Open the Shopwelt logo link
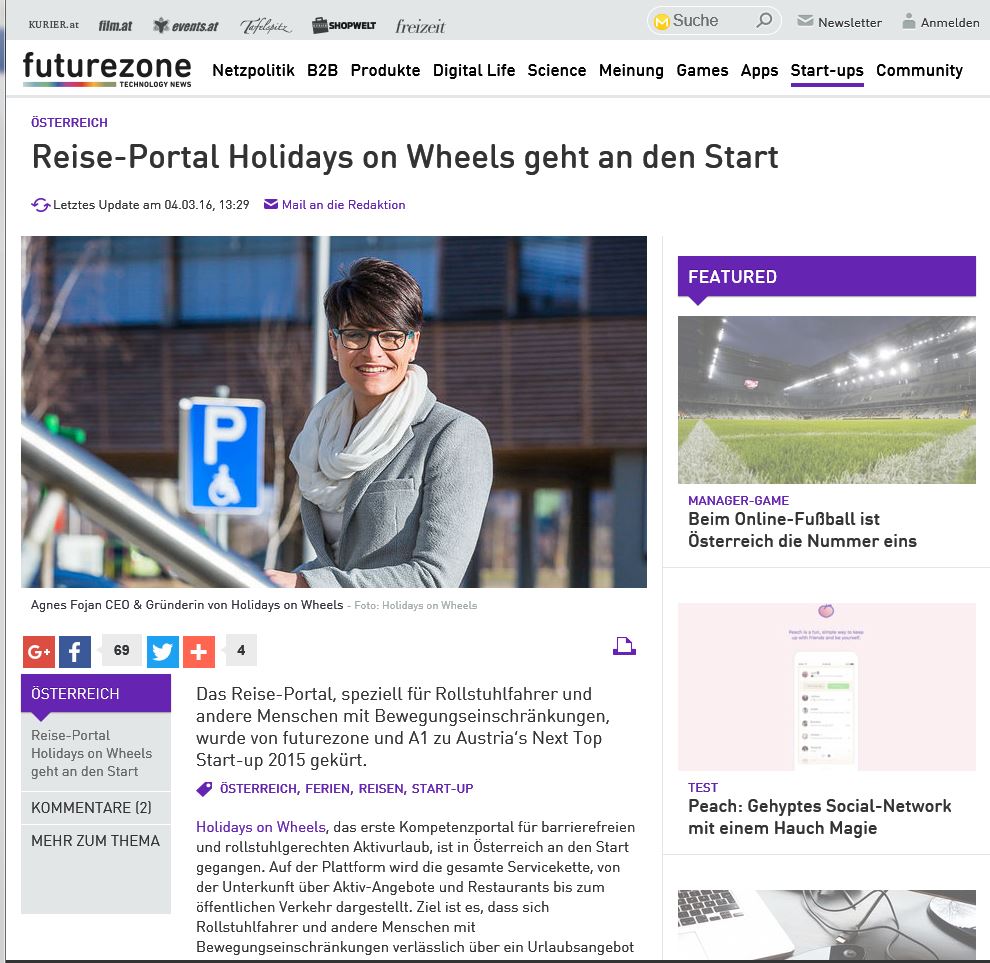This screenshot has height=963, width=990. tap(344, 26)
